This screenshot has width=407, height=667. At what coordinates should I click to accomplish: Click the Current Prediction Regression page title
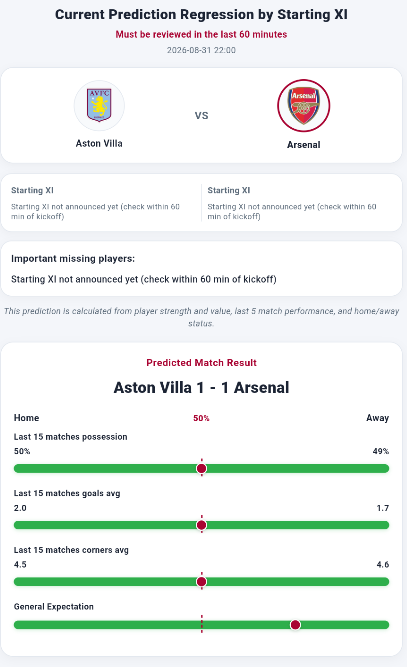click(201, 14)
